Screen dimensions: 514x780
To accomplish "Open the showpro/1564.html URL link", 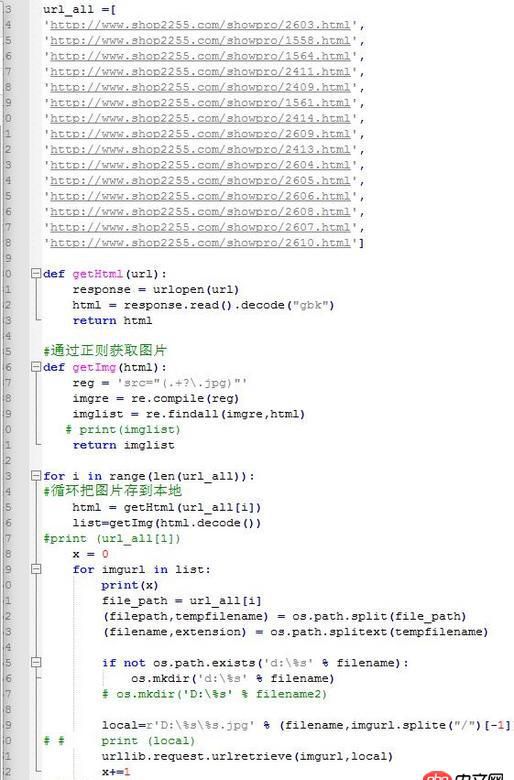I will tap(200, 56).
